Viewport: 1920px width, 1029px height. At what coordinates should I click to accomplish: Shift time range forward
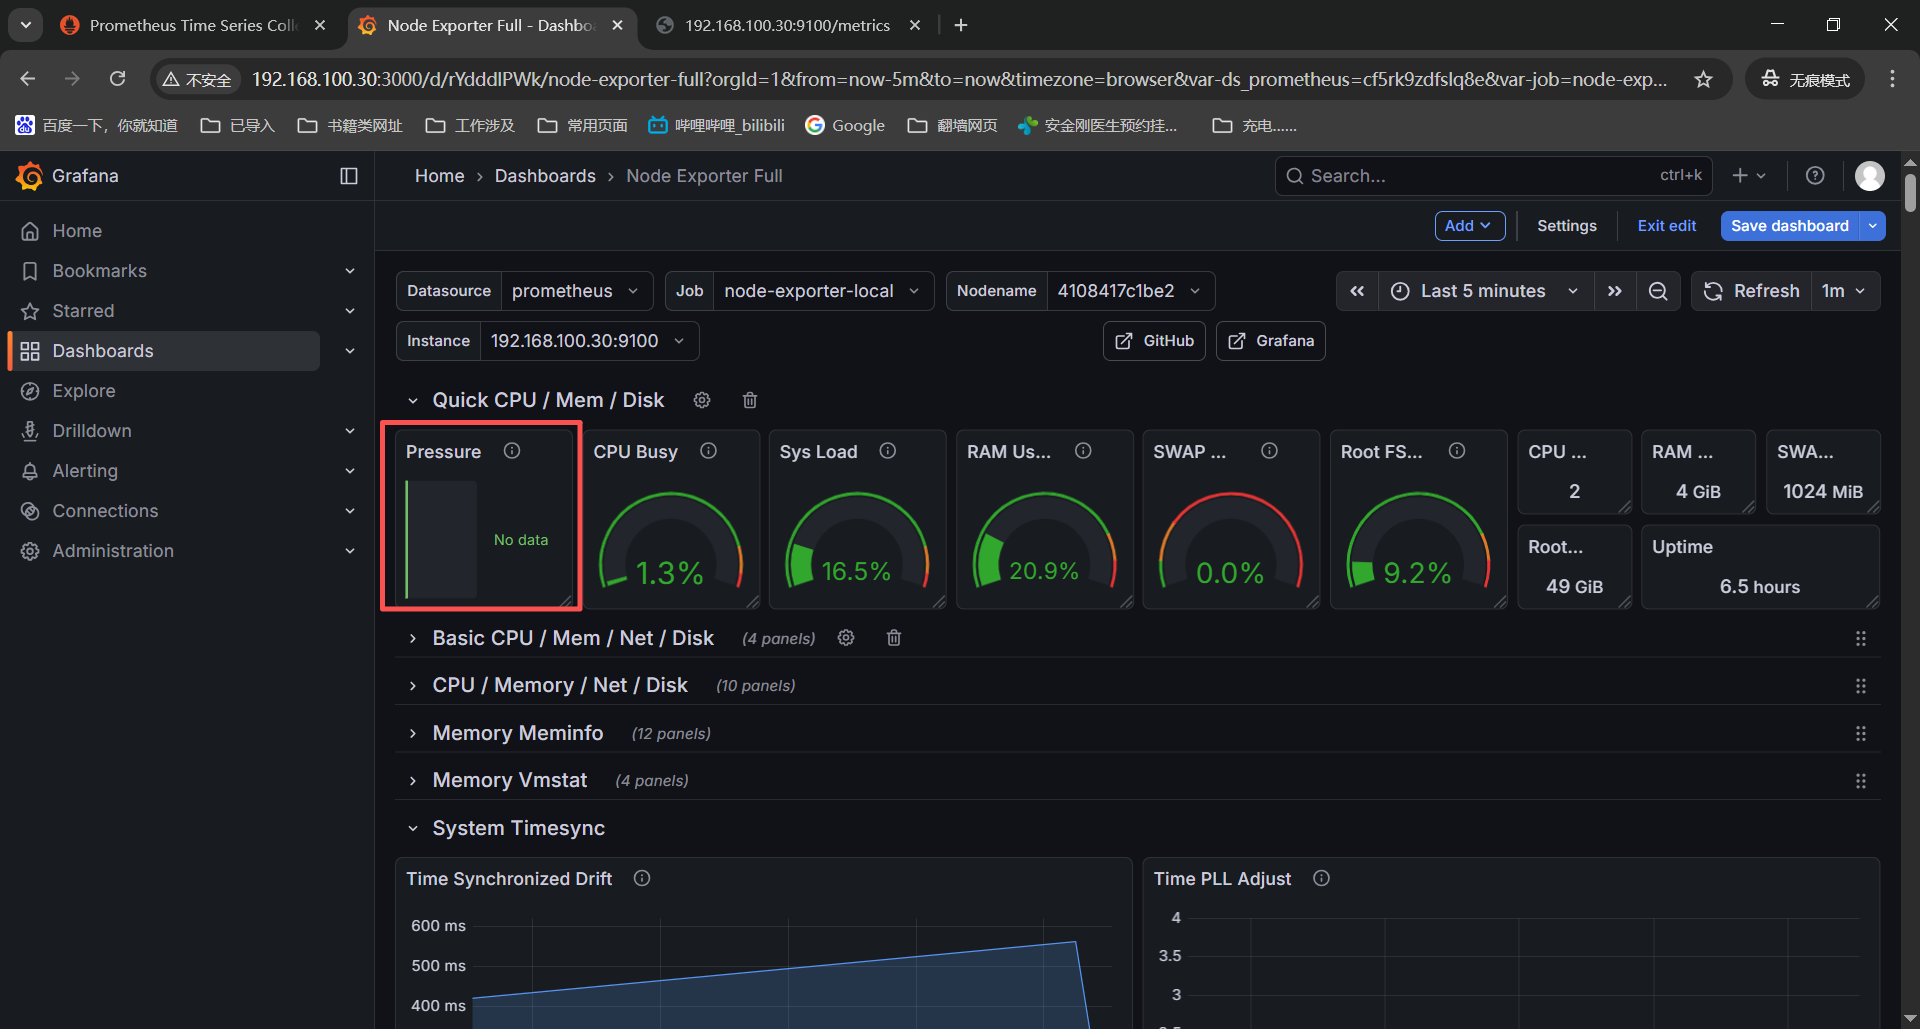point(1614,291)
